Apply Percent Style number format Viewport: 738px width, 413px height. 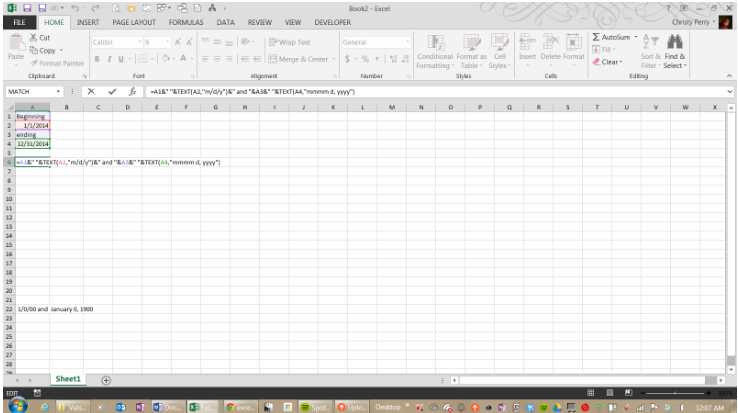click(365, 59)
